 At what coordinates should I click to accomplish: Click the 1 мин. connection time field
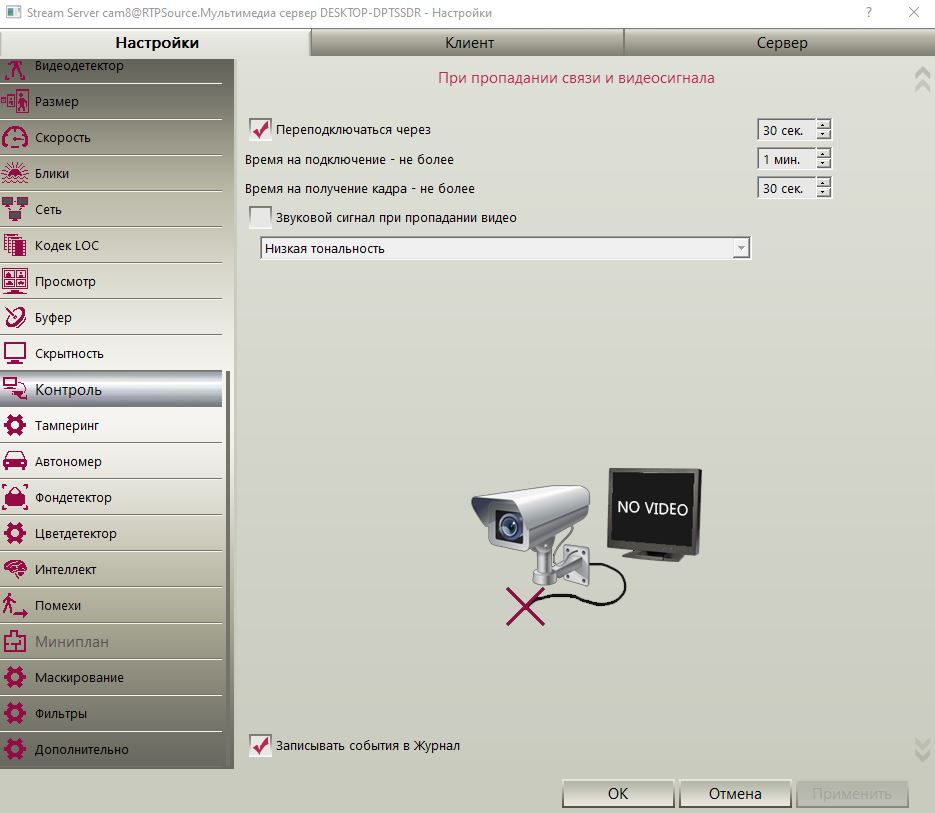click(786, 159)
